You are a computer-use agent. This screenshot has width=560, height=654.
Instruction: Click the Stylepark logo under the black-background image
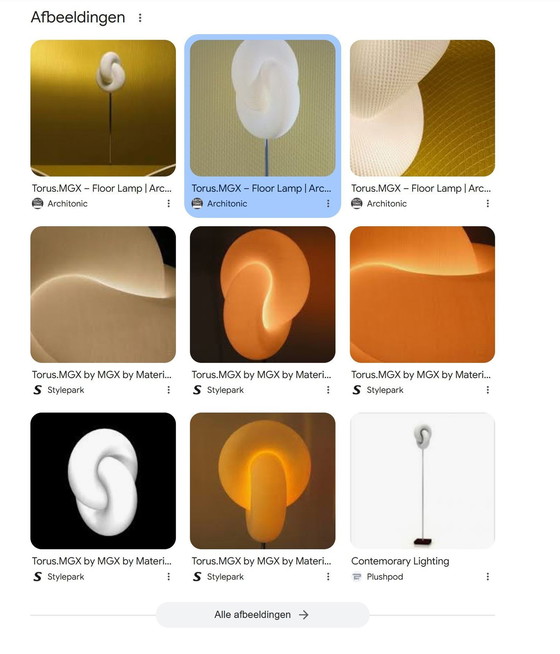pyautogui.click(x=38, y=576)
